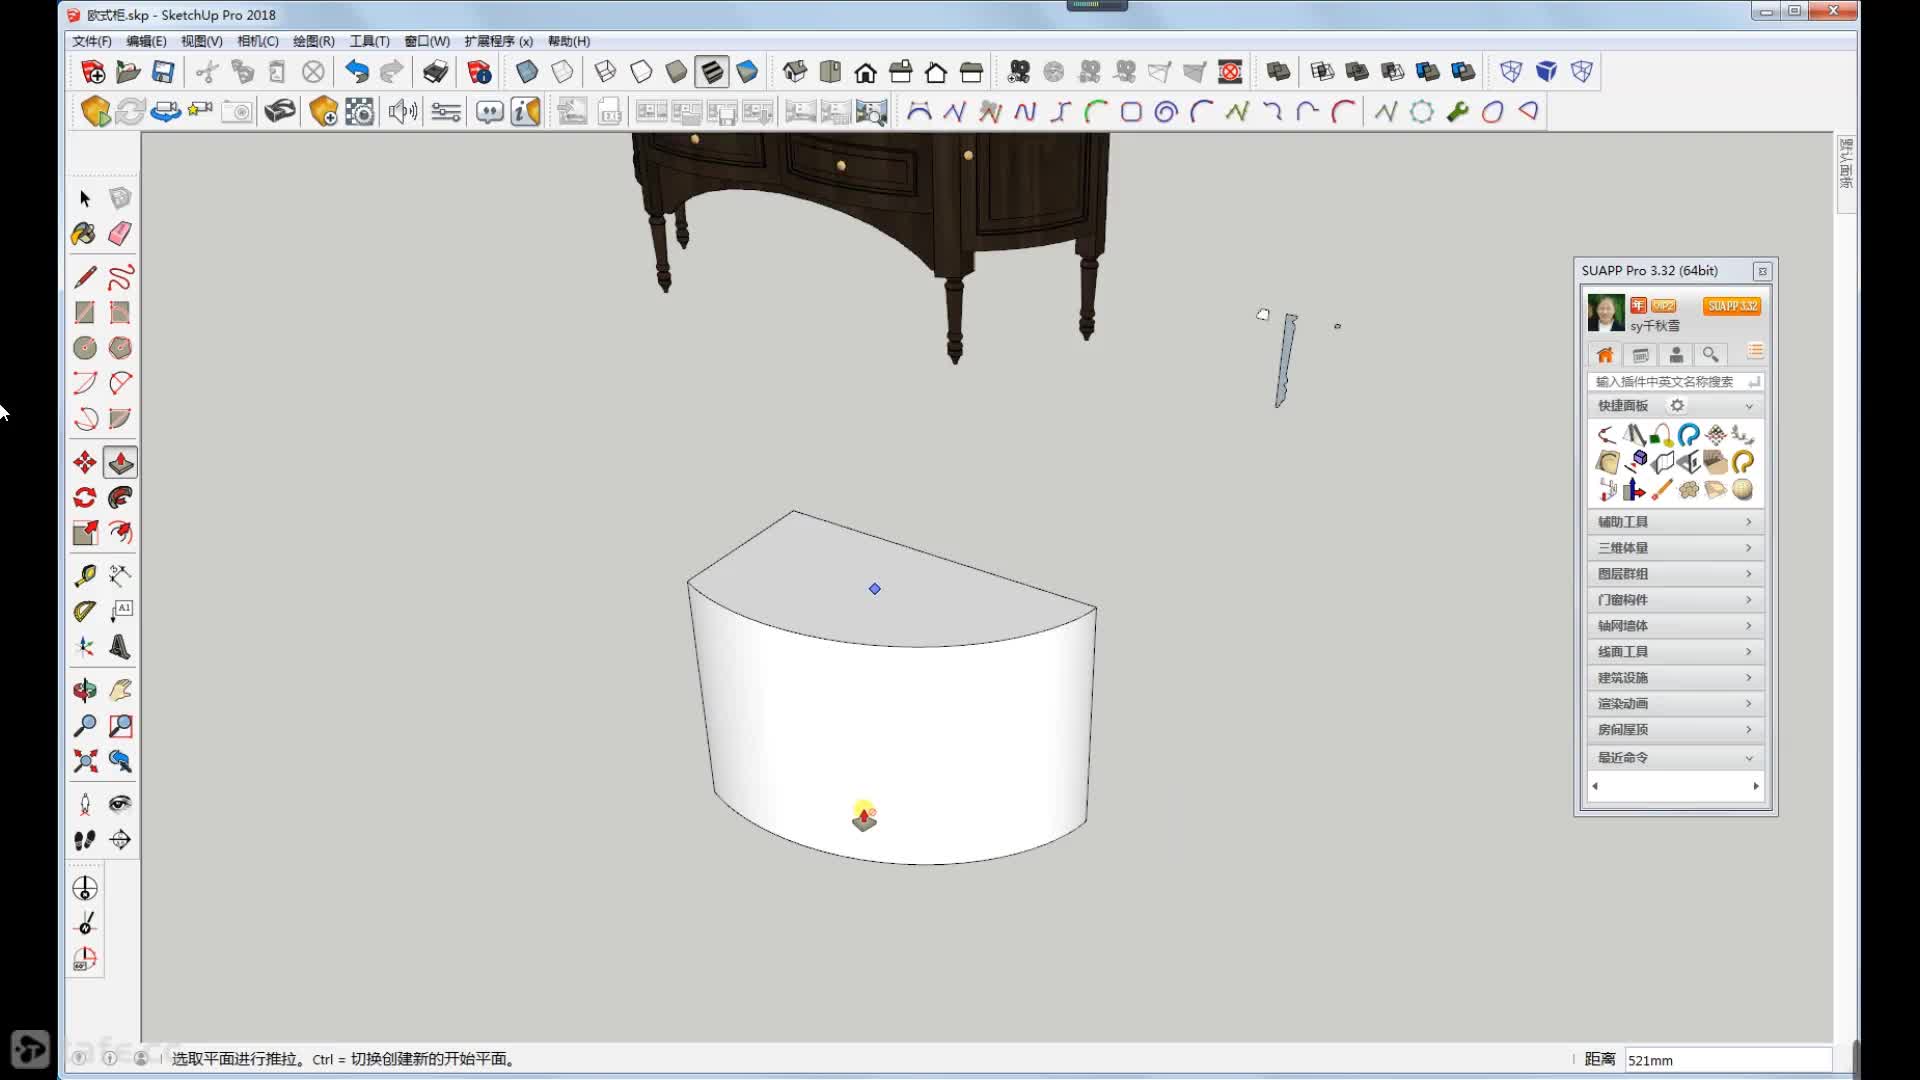Image resolution: width=1920 pixels, height=1080 pixels.
Task: Choose the Polygon tool
Action: pos(120,348)
